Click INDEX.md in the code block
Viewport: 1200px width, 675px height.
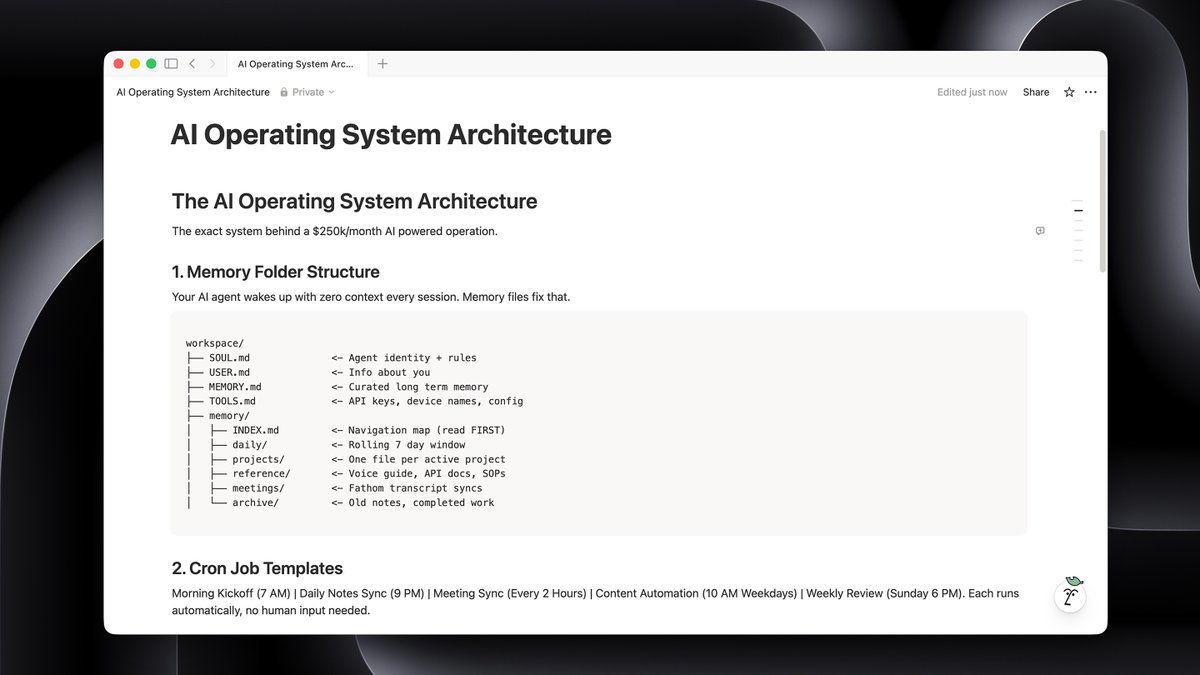click(x=256, y=431)
